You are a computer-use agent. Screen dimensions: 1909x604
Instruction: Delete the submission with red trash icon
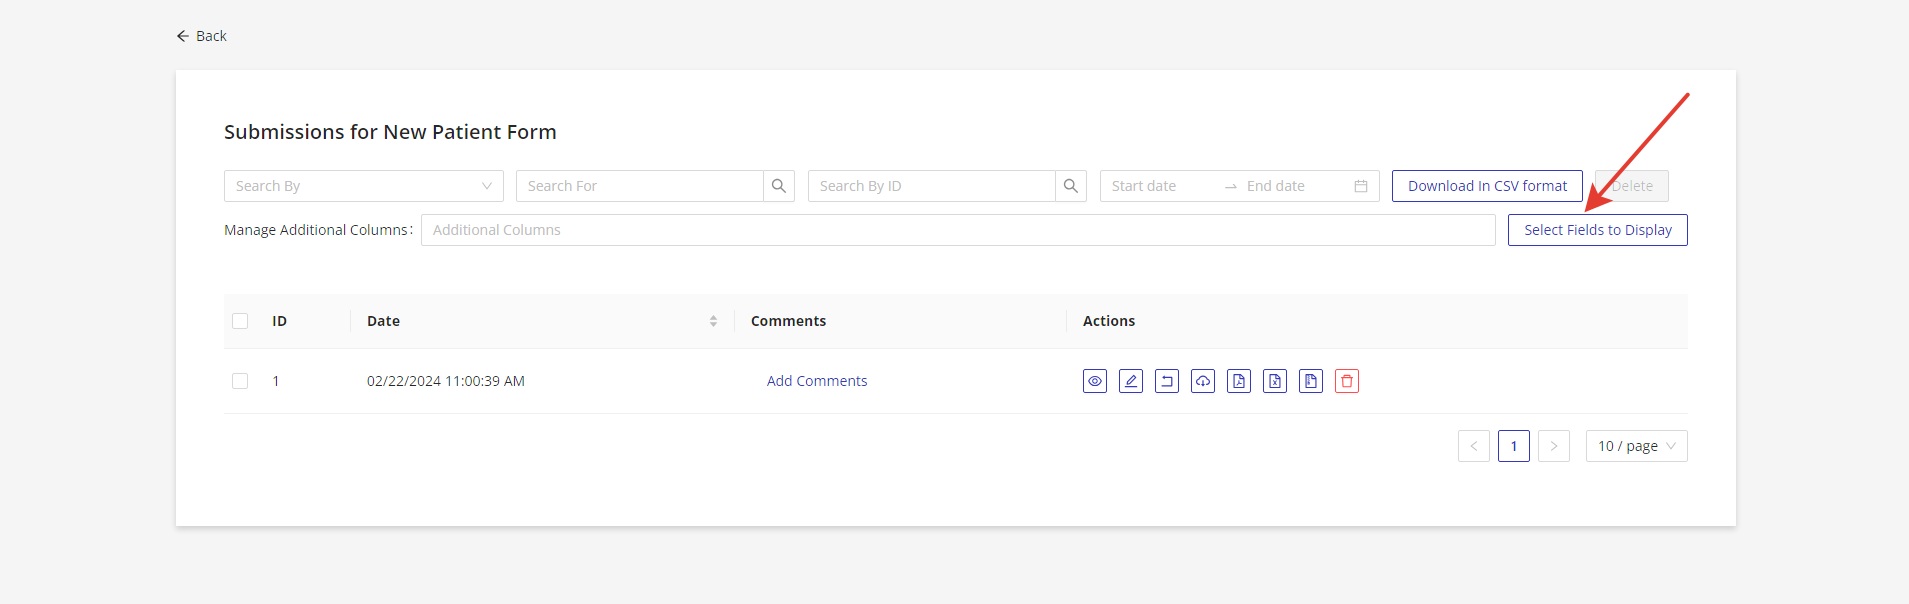(1346, 381)
